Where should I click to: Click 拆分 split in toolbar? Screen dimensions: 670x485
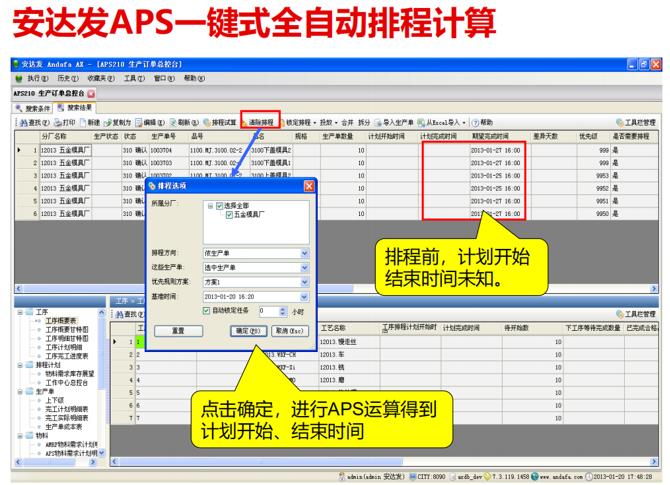coord(364,123)
